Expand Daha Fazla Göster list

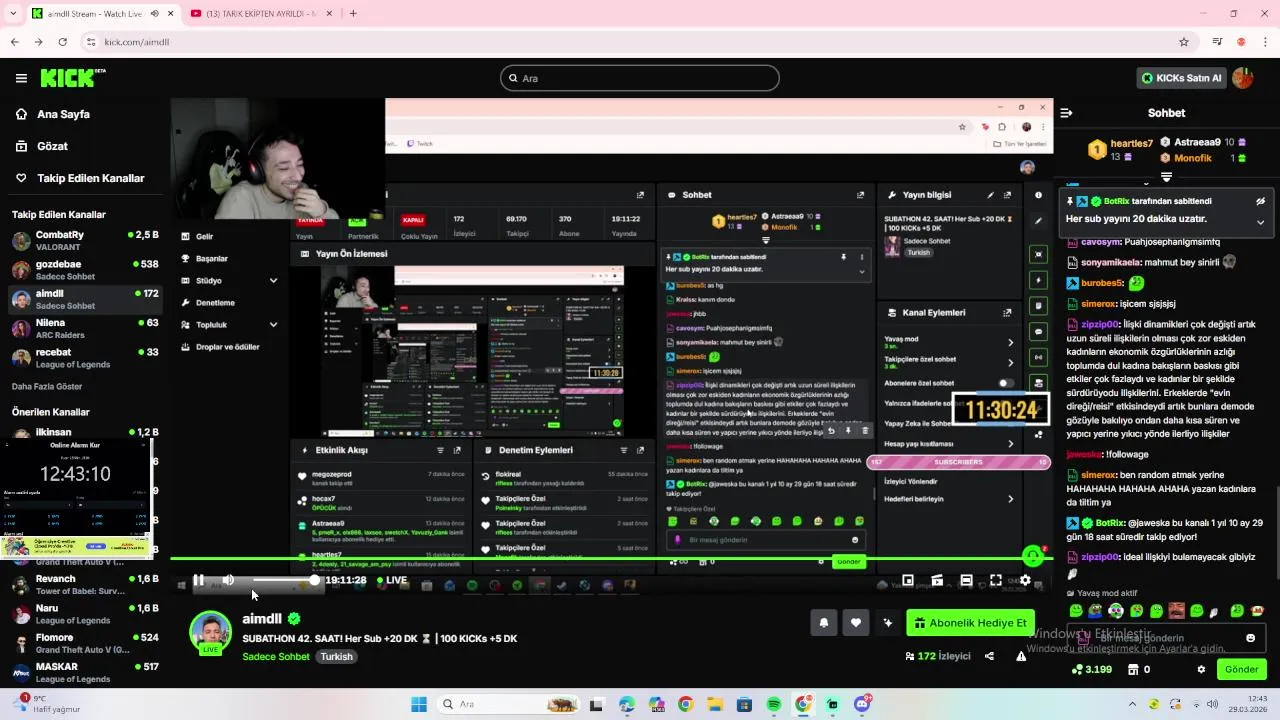click(x=47, y=387)
